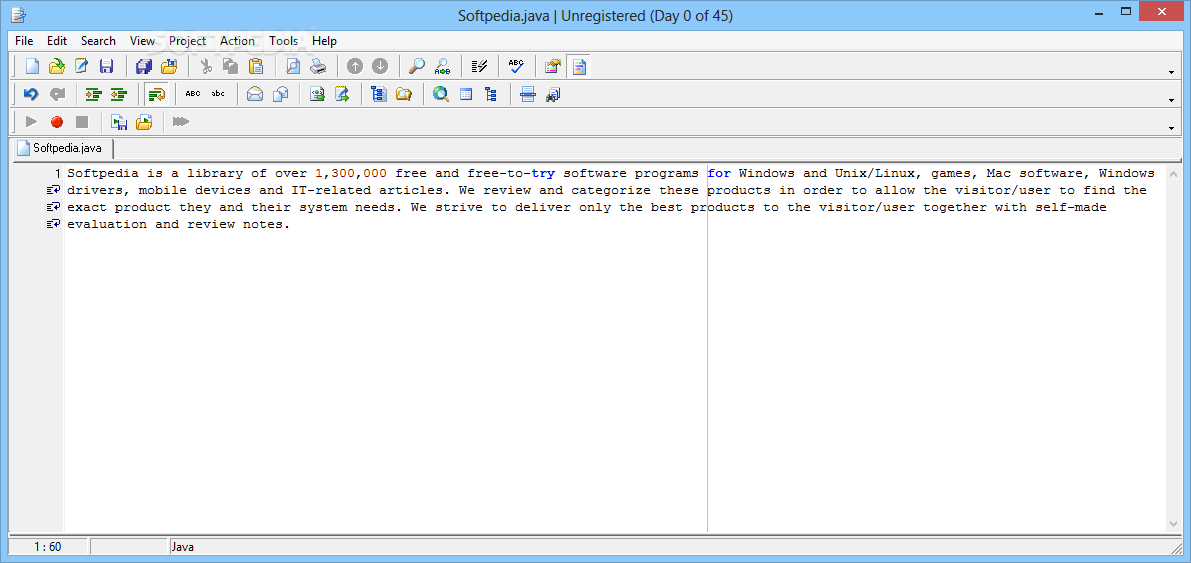Open the Help menu
The image size is (1191, 563).
(324, 41)
